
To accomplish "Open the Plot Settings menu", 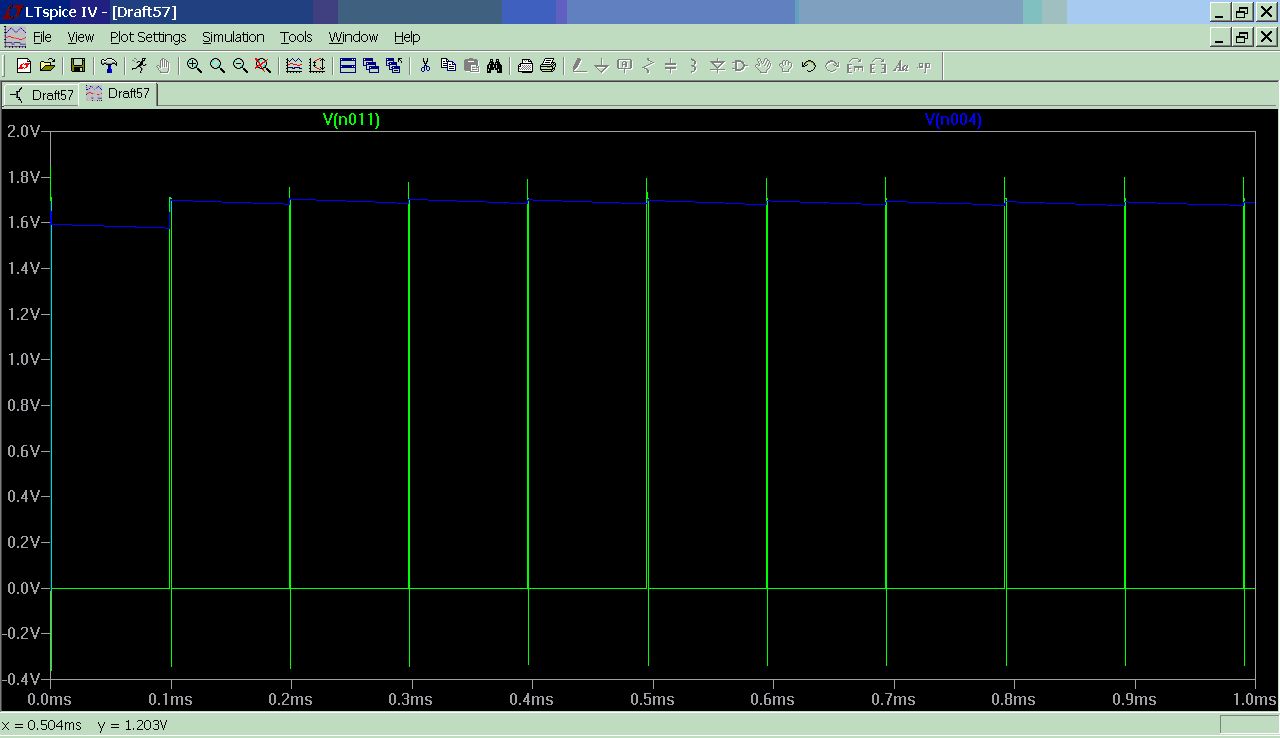I will click(148, 37).
